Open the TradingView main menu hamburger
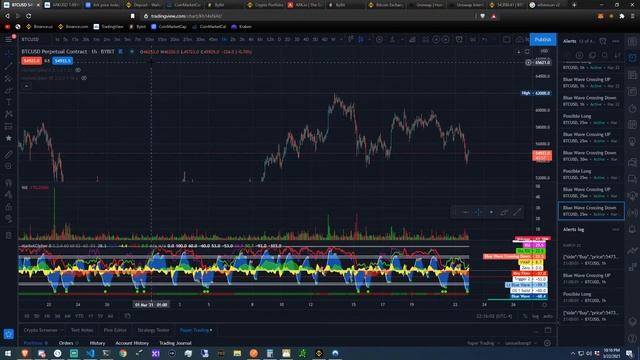The image size is (640, 360). [x=9, y=39]
